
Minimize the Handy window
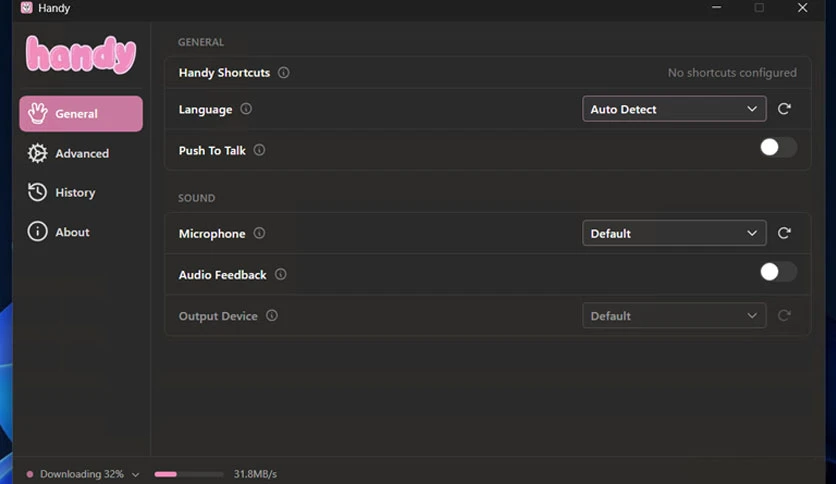[717, 7]
